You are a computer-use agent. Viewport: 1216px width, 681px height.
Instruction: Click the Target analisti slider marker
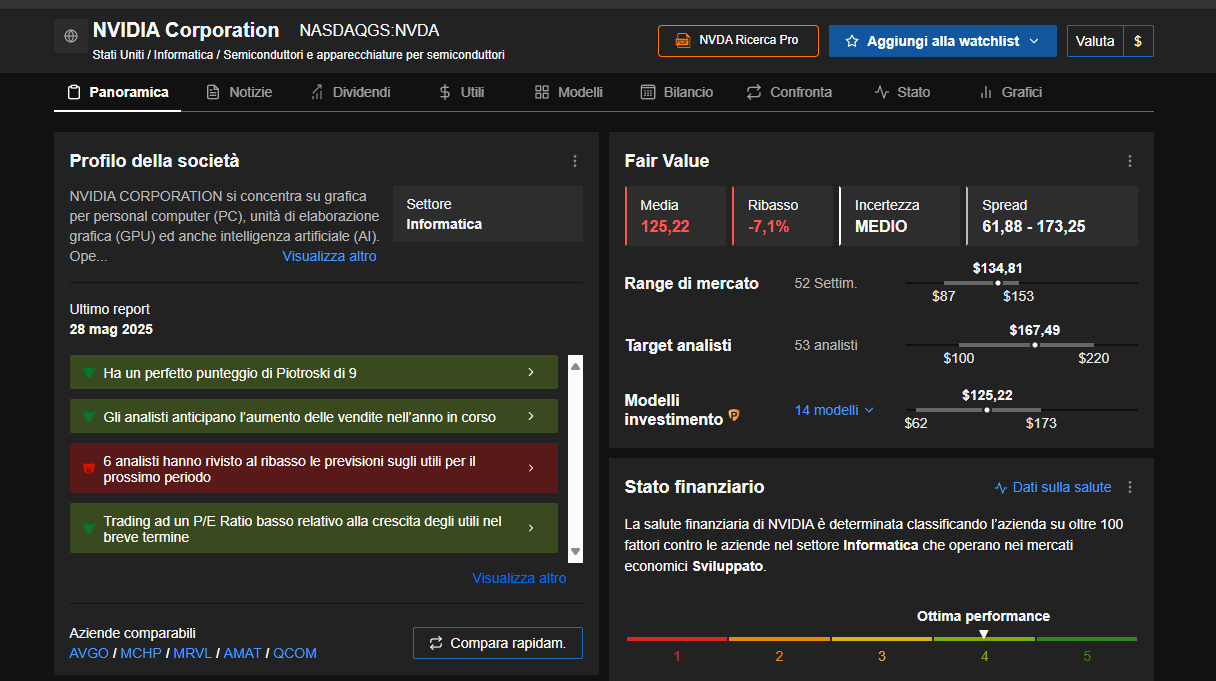(x=1035, y=345)
